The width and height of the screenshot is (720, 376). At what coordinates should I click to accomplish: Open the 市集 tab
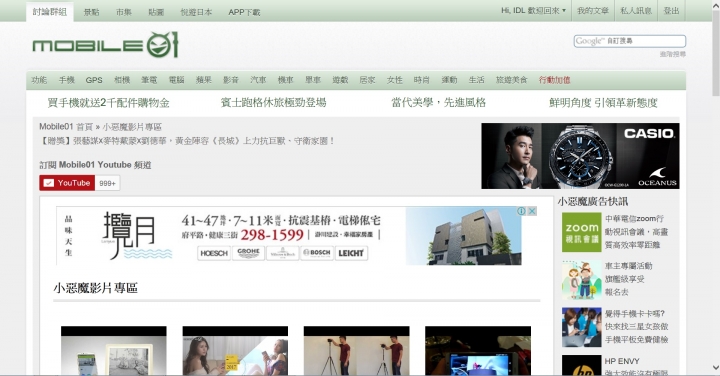124,12
